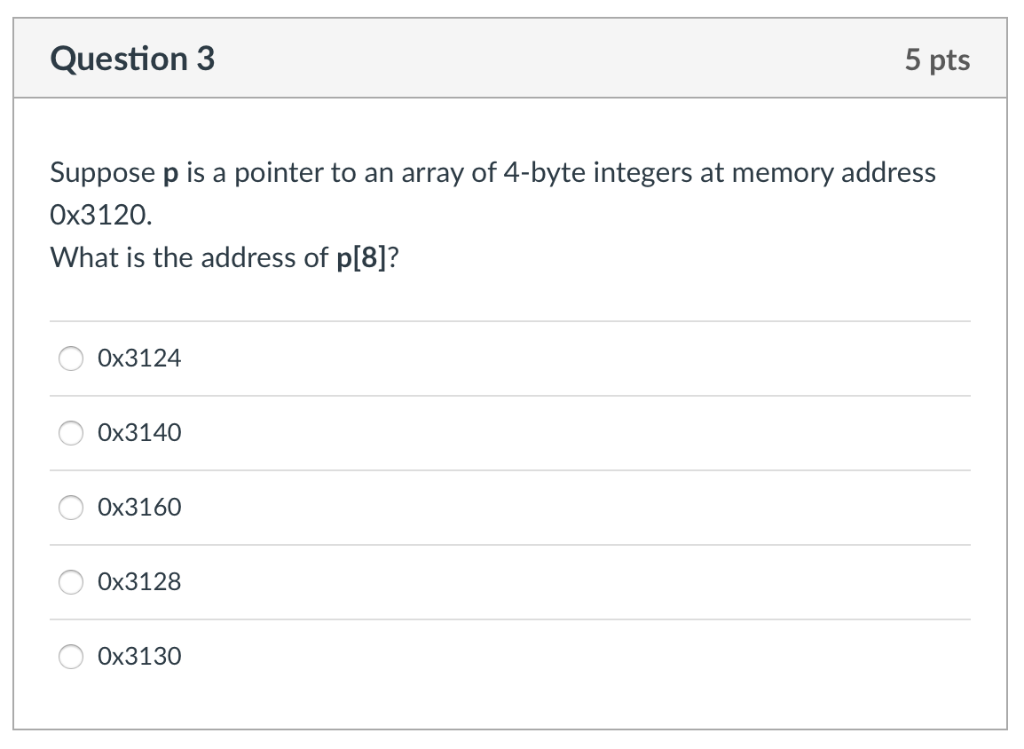Viewport: 1024px width, 749px height.
Task: Click 'What is the address of' text
Action: (x=189, y=258)
